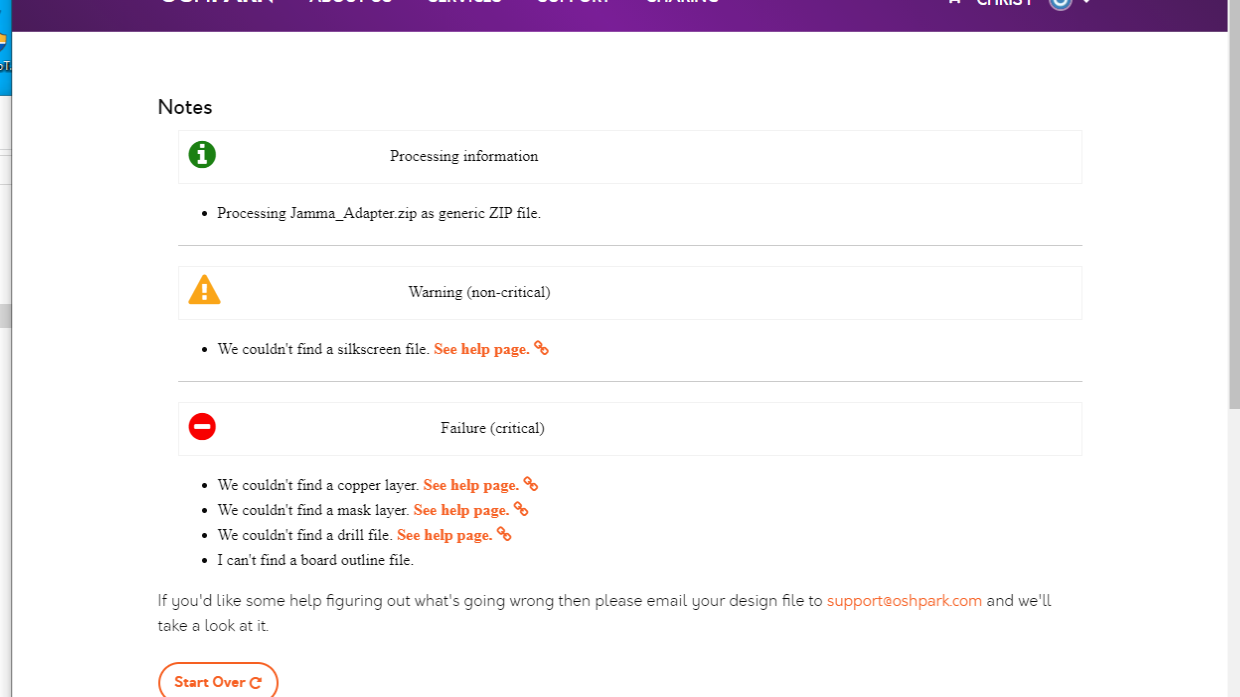Click the "We couldn't find a drill file." text
This screenshot has width=1240, height=697.
tap(305, 535)
